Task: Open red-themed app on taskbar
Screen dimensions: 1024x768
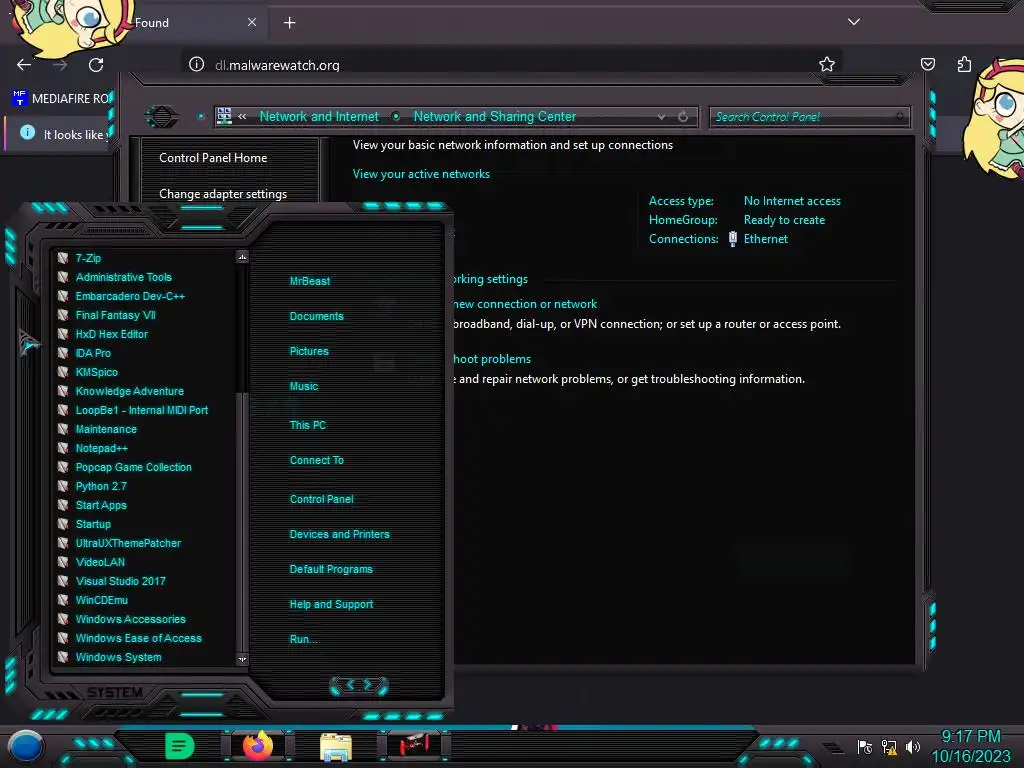Action: point(413,745)
